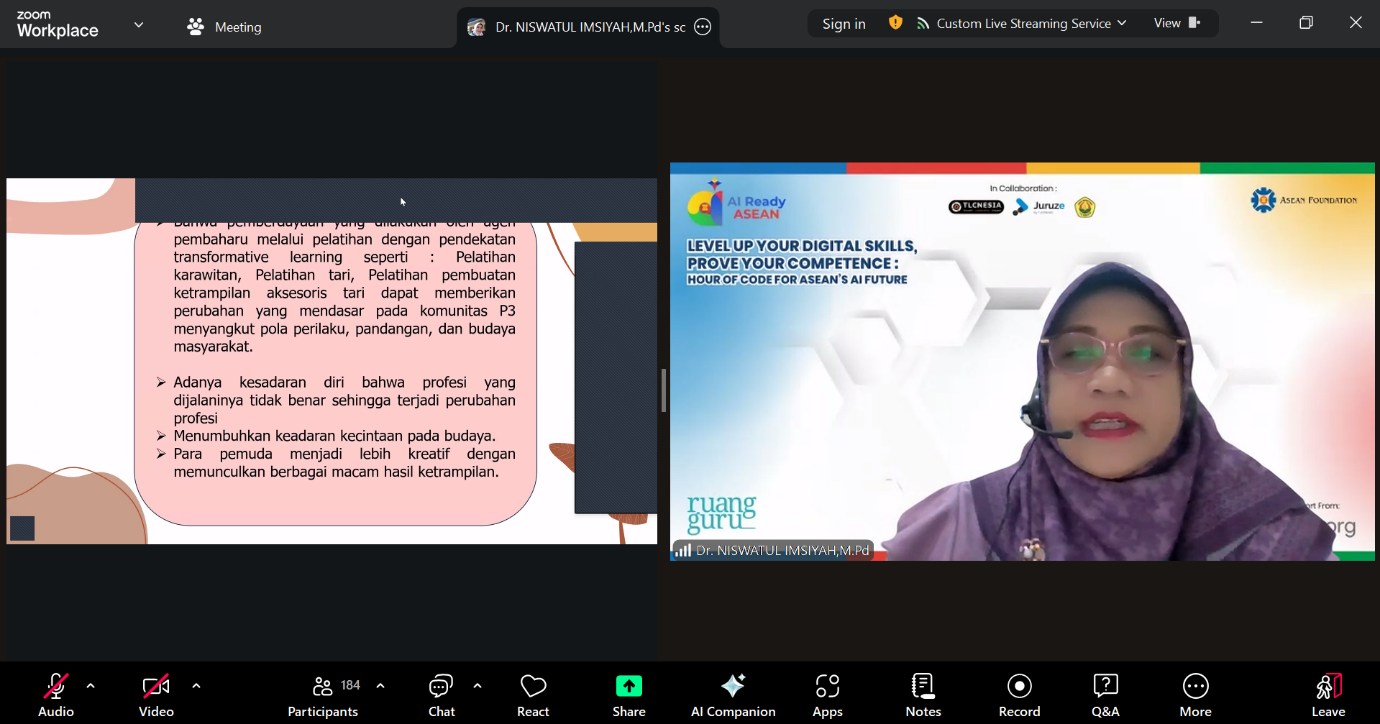Click the Sign in button
Image resolution: width=1380 pixels, height=724 pixels.
tap(843, 24)
